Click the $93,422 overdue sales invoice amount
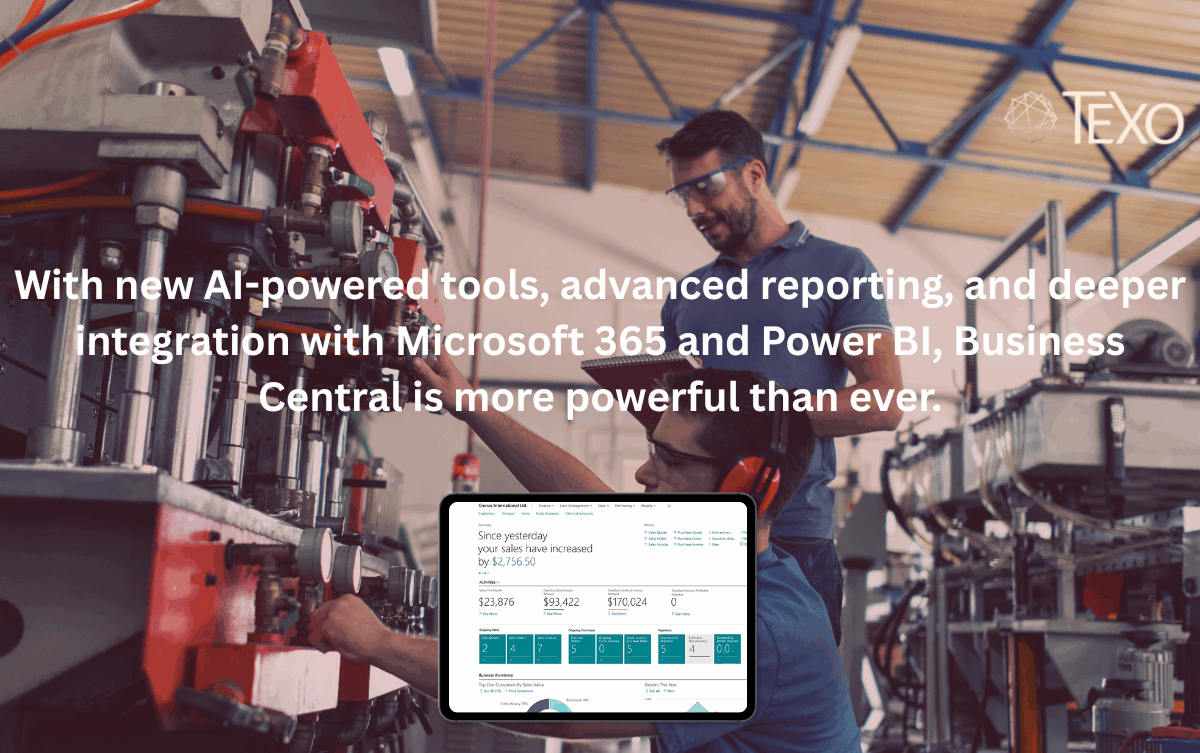 pos(562,602)
